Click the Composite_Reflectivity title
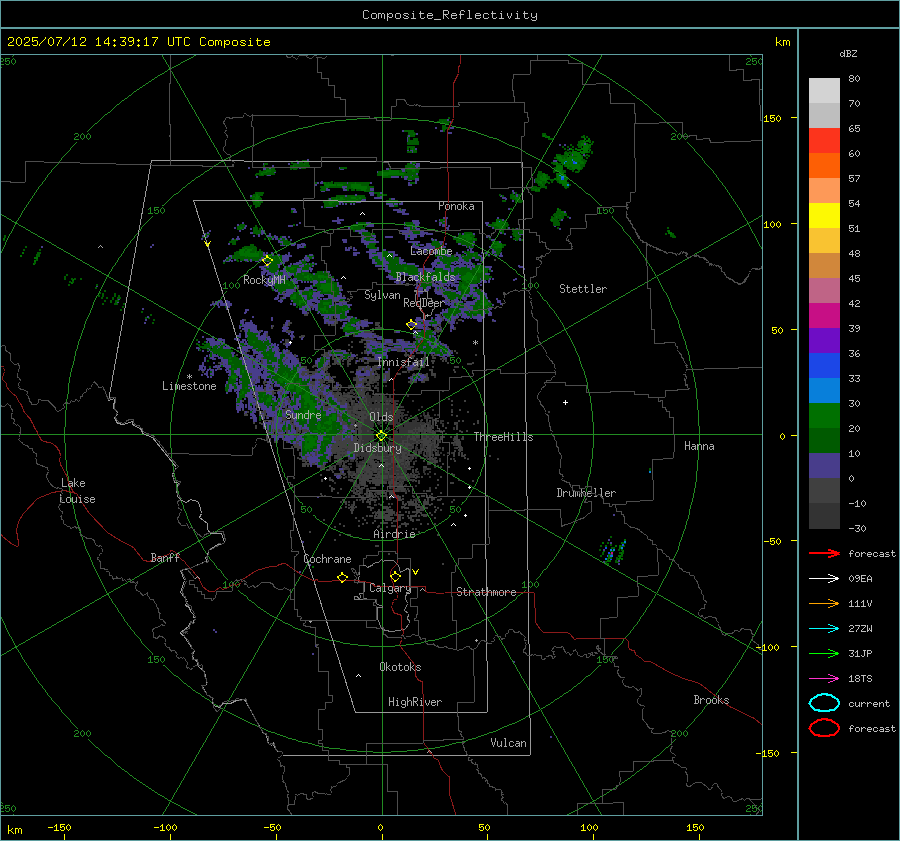This screenshot has width=900, height=841. 450,15
